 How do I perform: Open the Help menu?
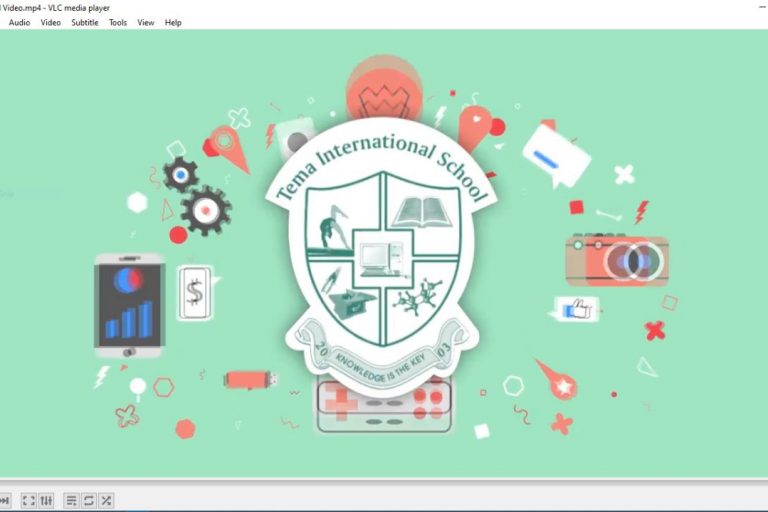point(173,23)
